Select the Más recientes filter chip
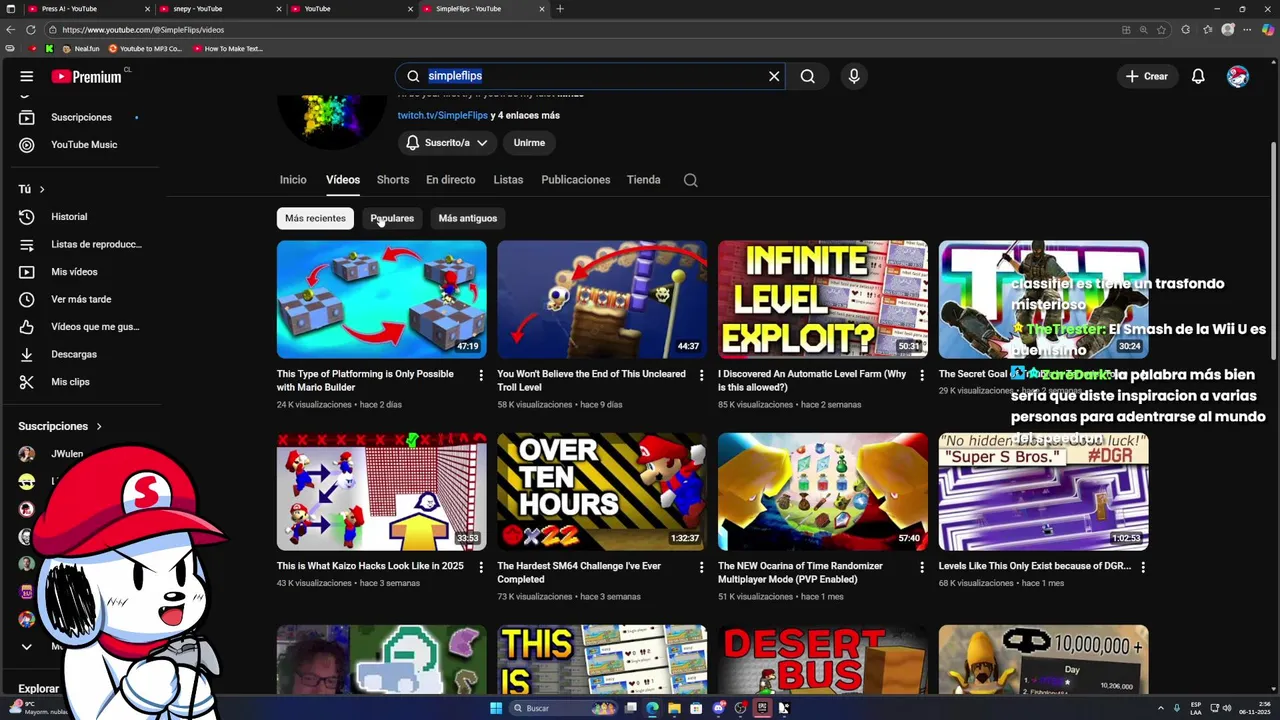1280x720 pixels. pos(315,218)
